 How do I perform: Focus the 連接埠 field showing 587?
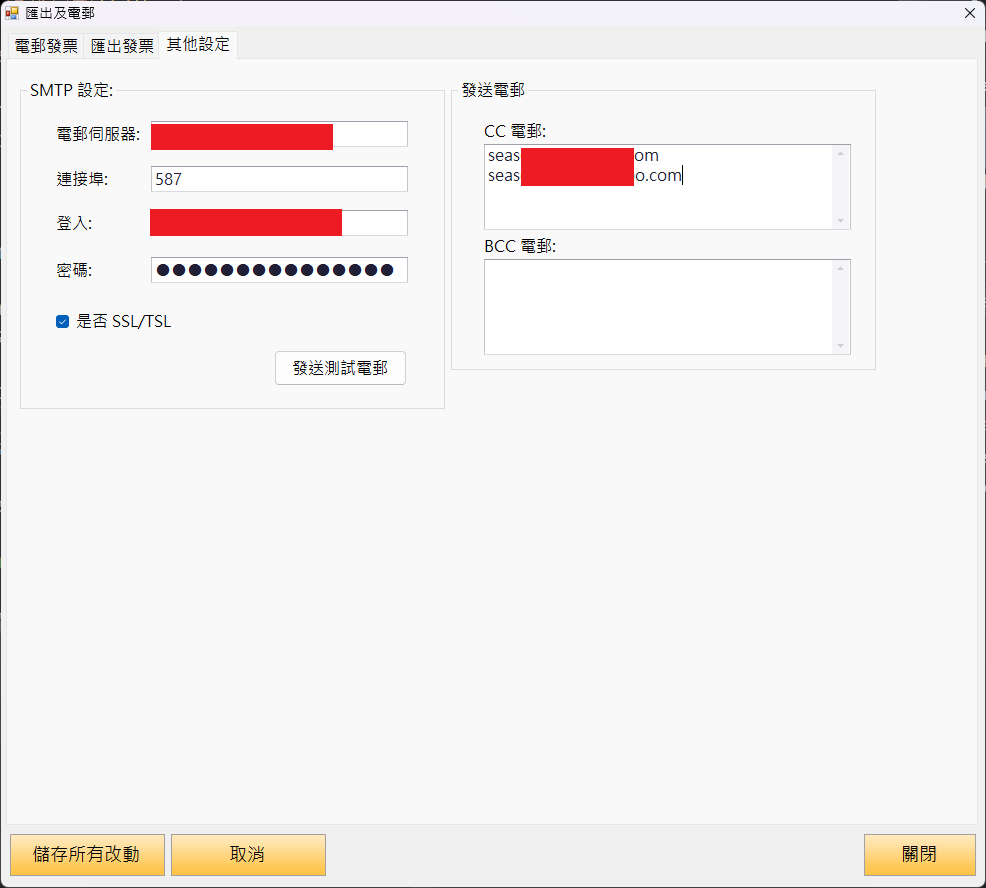click(x=279, y=179)
